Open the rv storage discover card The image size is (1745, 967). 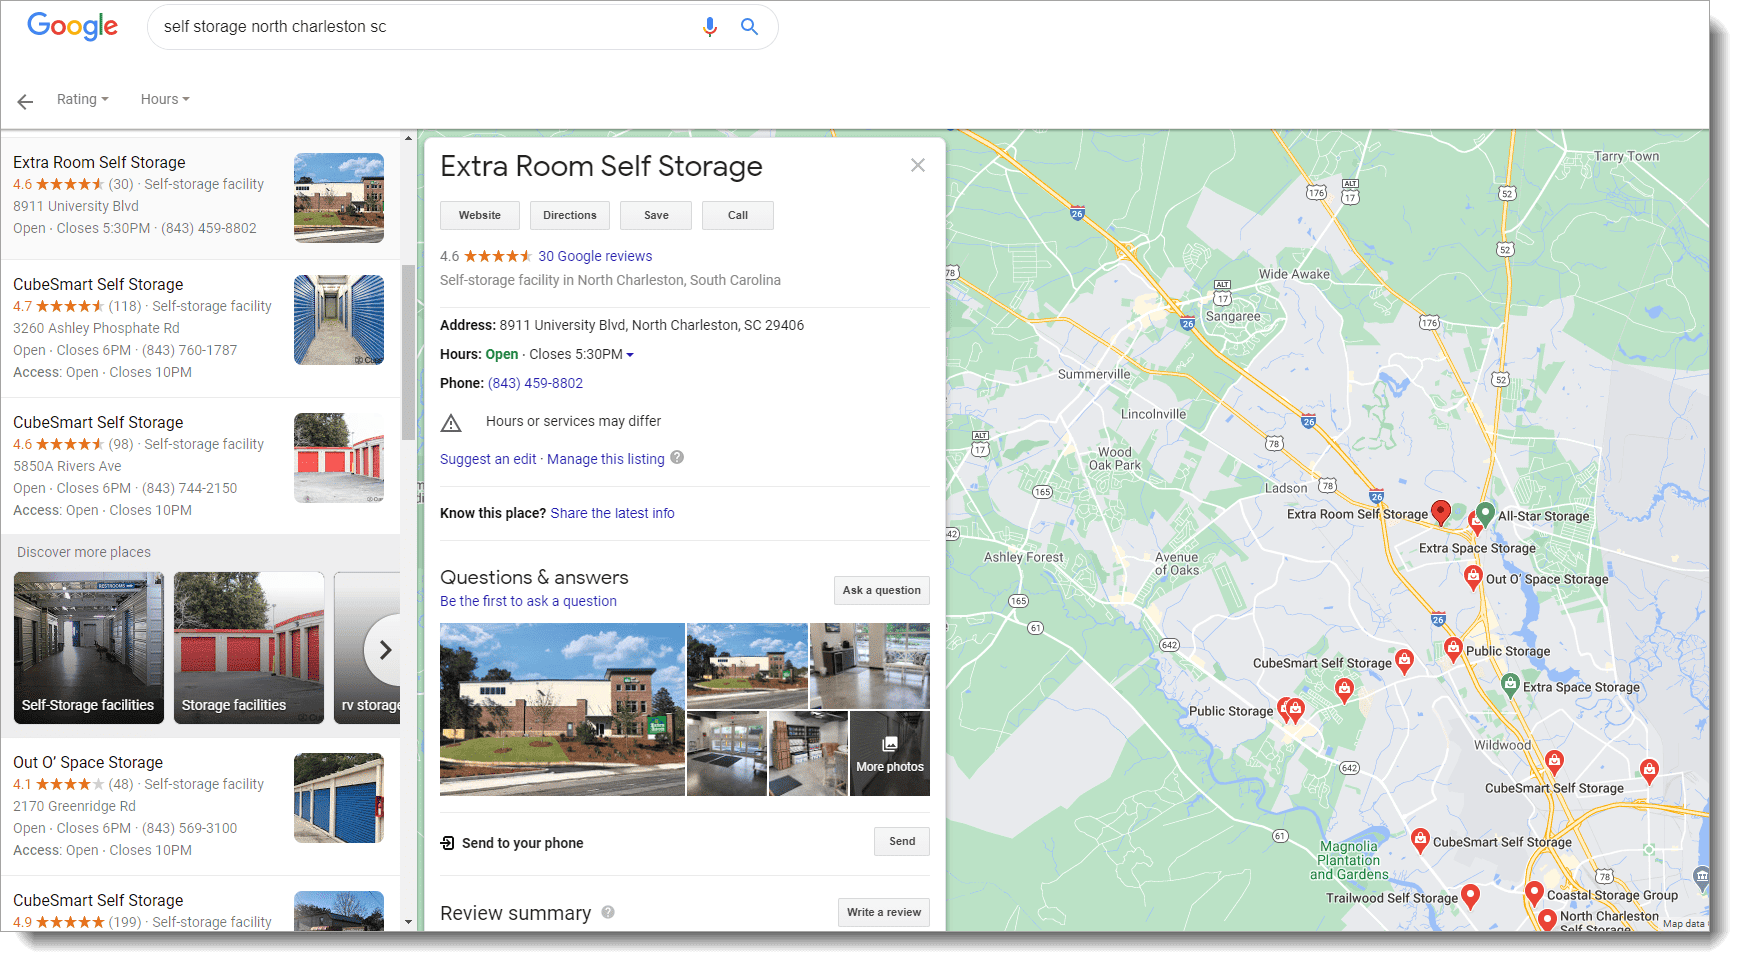point(367,648)
